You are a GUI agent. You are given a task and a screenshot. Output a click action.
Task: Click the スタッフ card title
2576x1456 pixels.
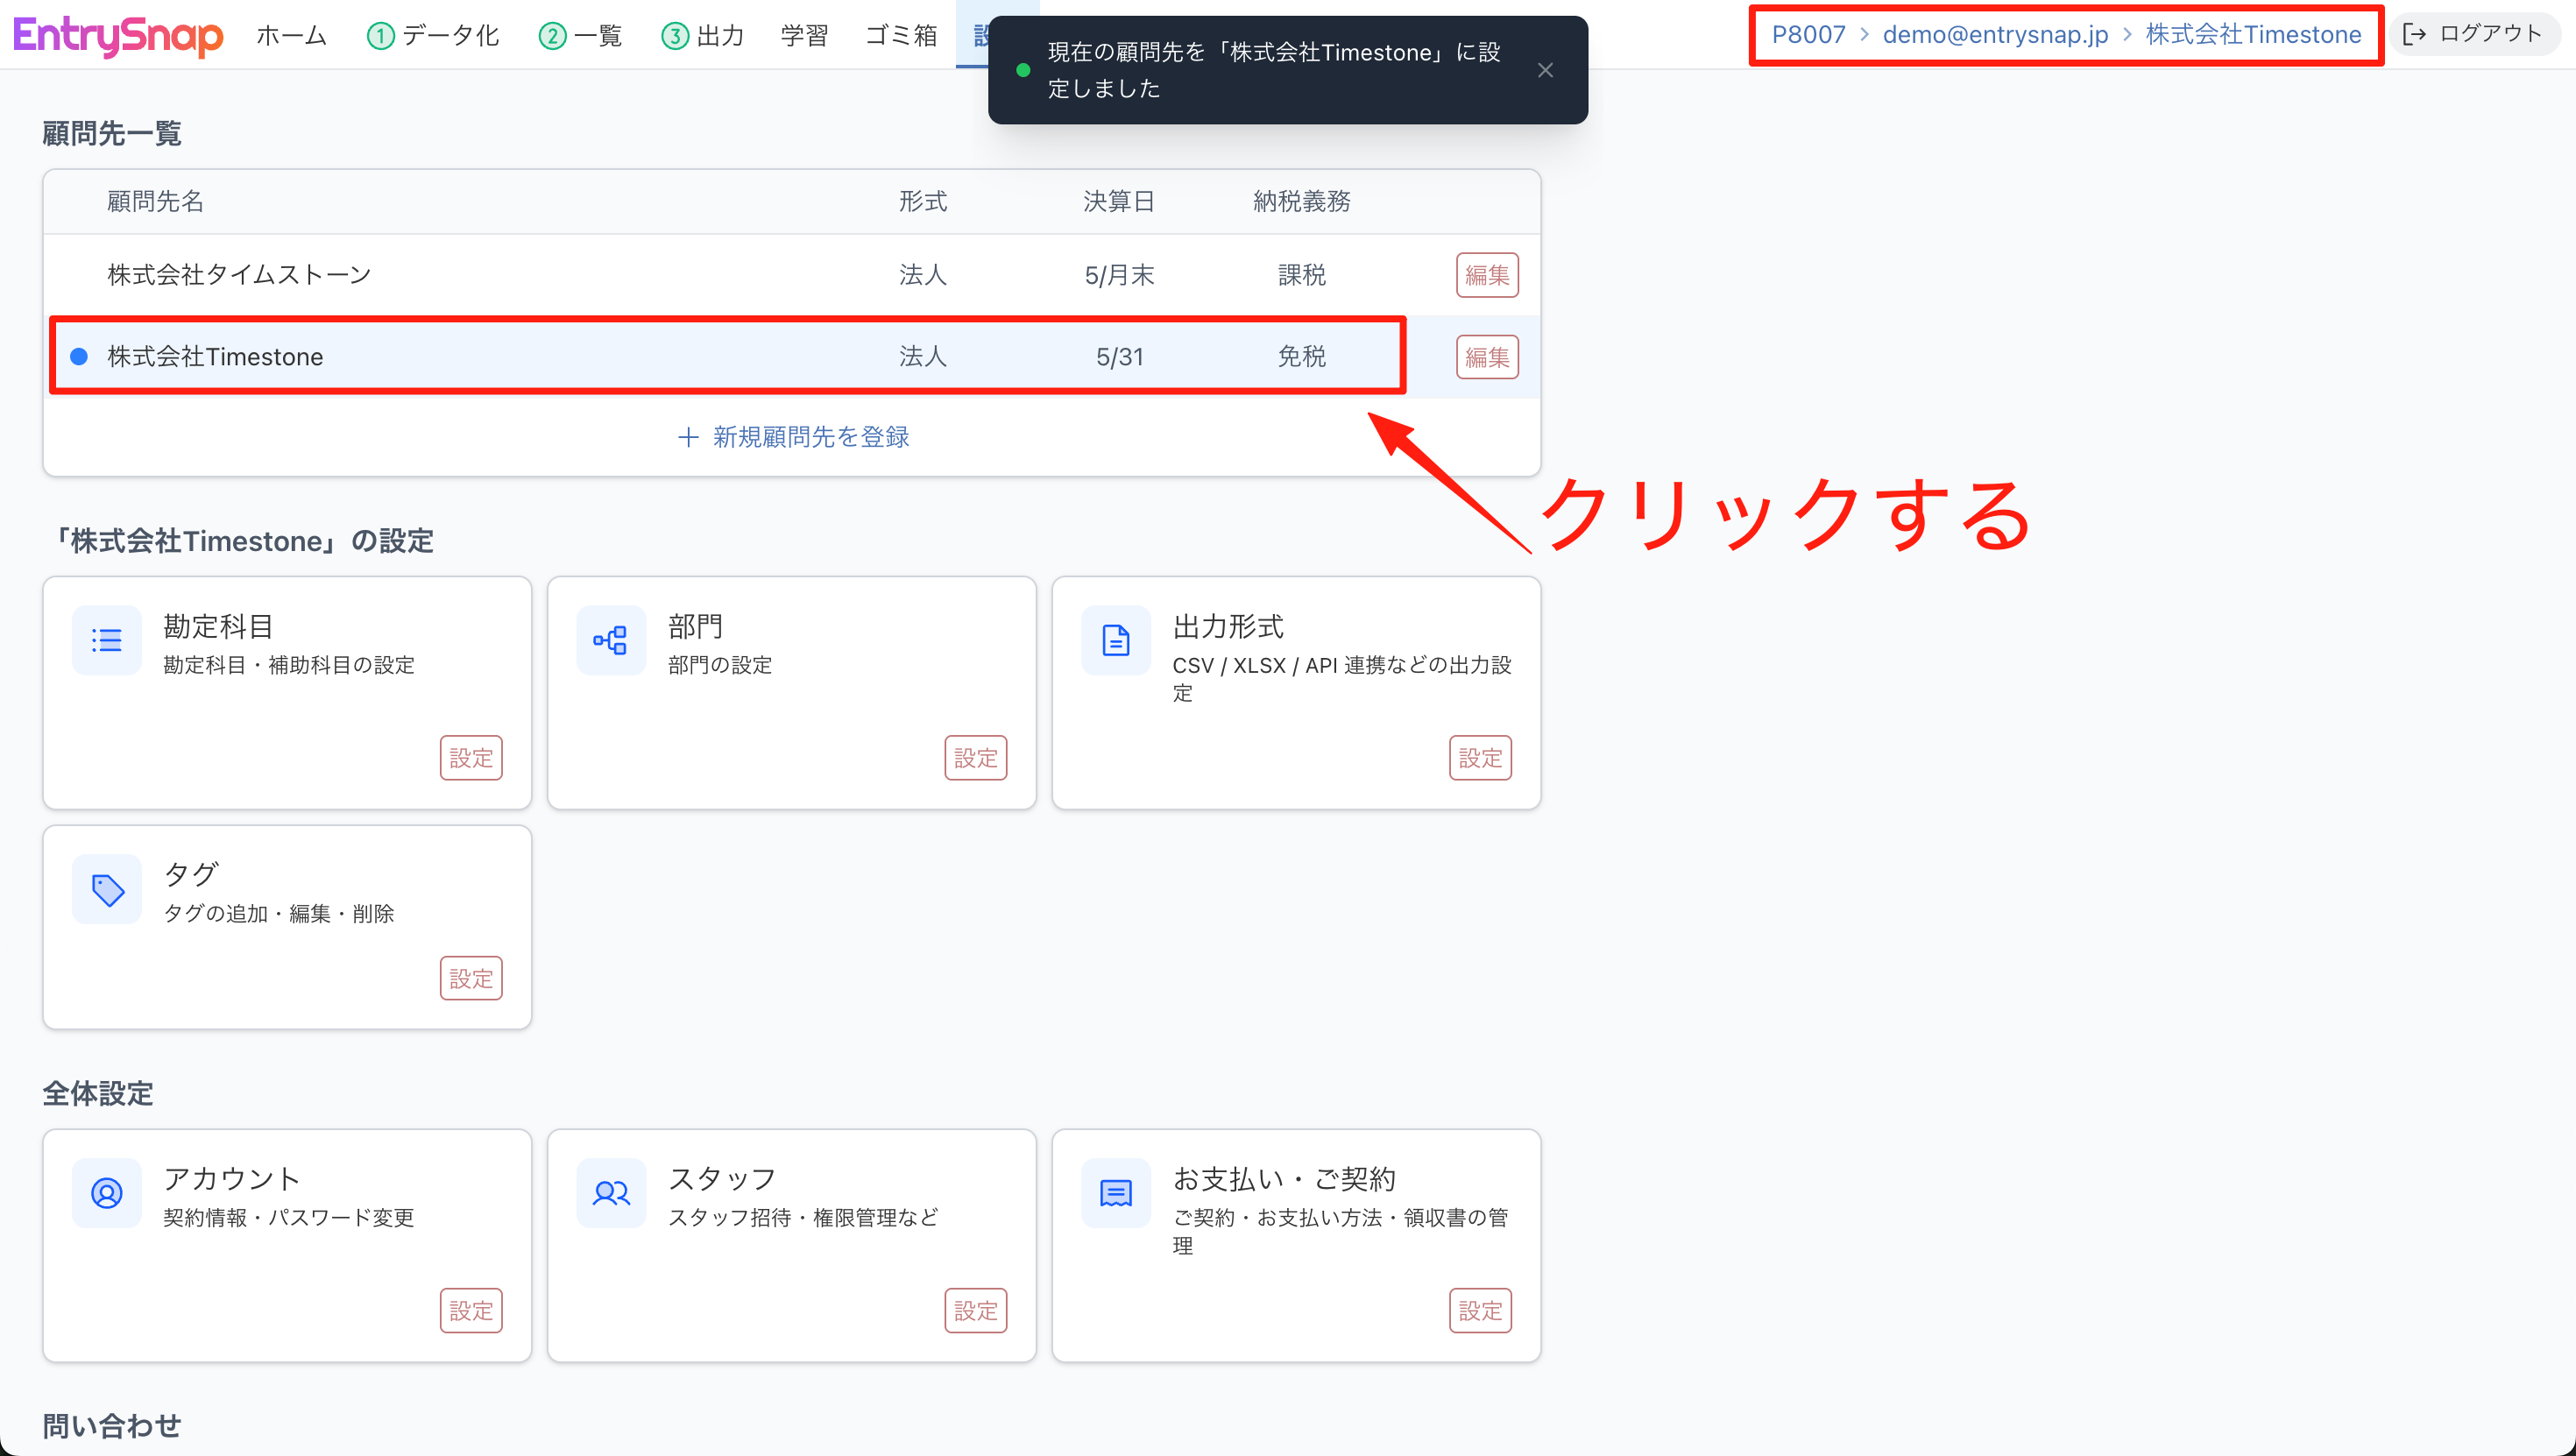pos(722,1179)
